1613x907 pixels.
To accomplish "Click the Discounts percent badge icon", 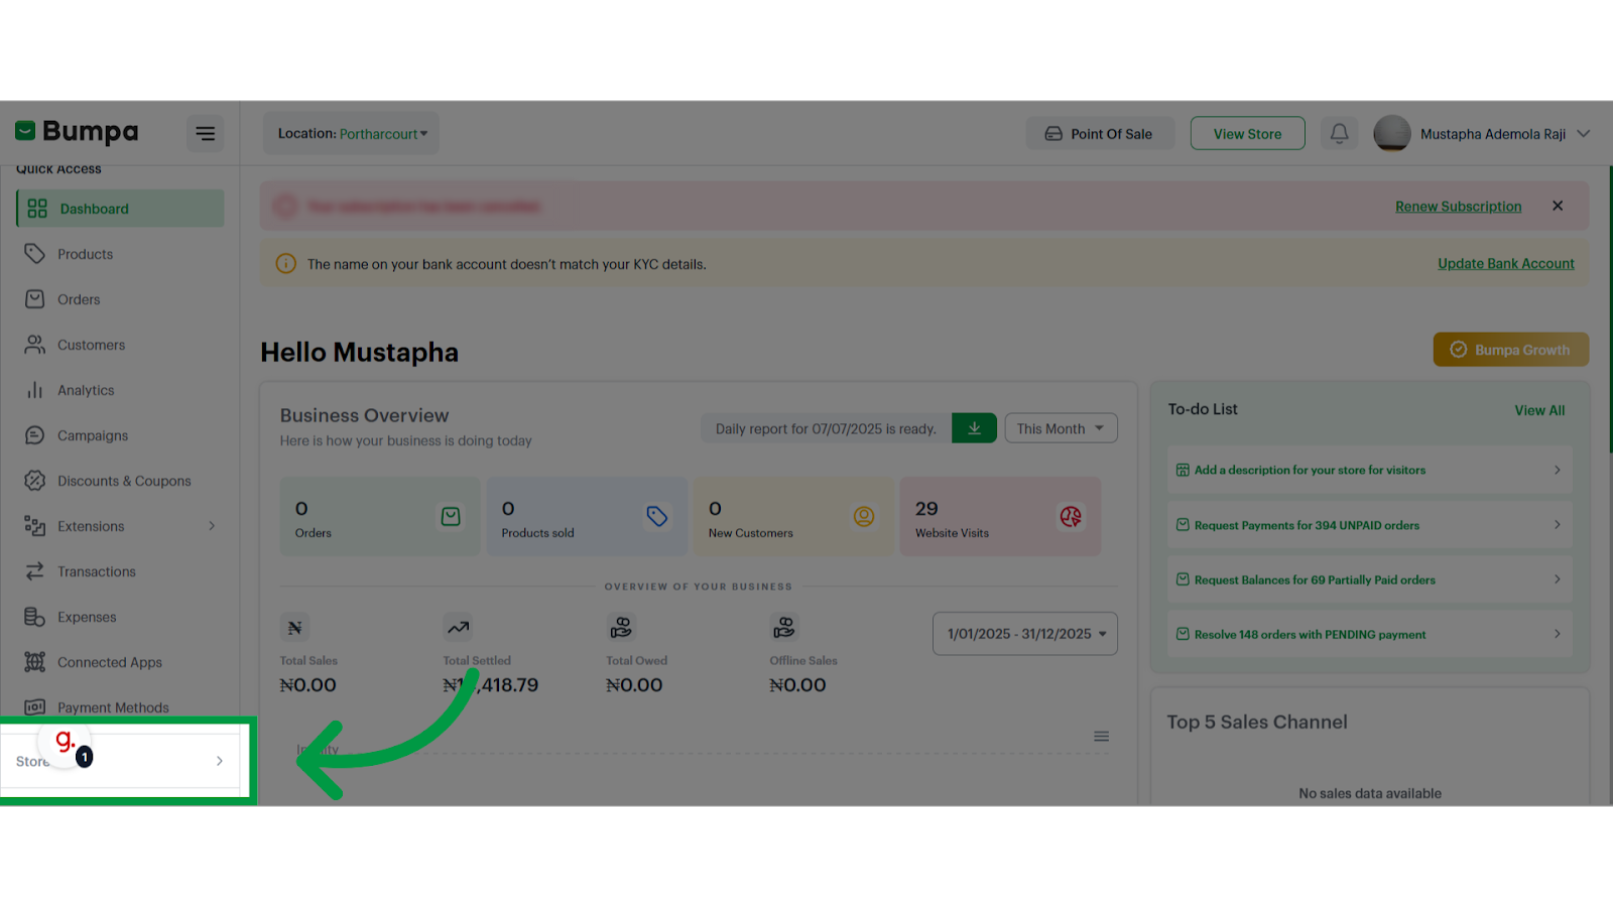I will click(x=35, y=481).
